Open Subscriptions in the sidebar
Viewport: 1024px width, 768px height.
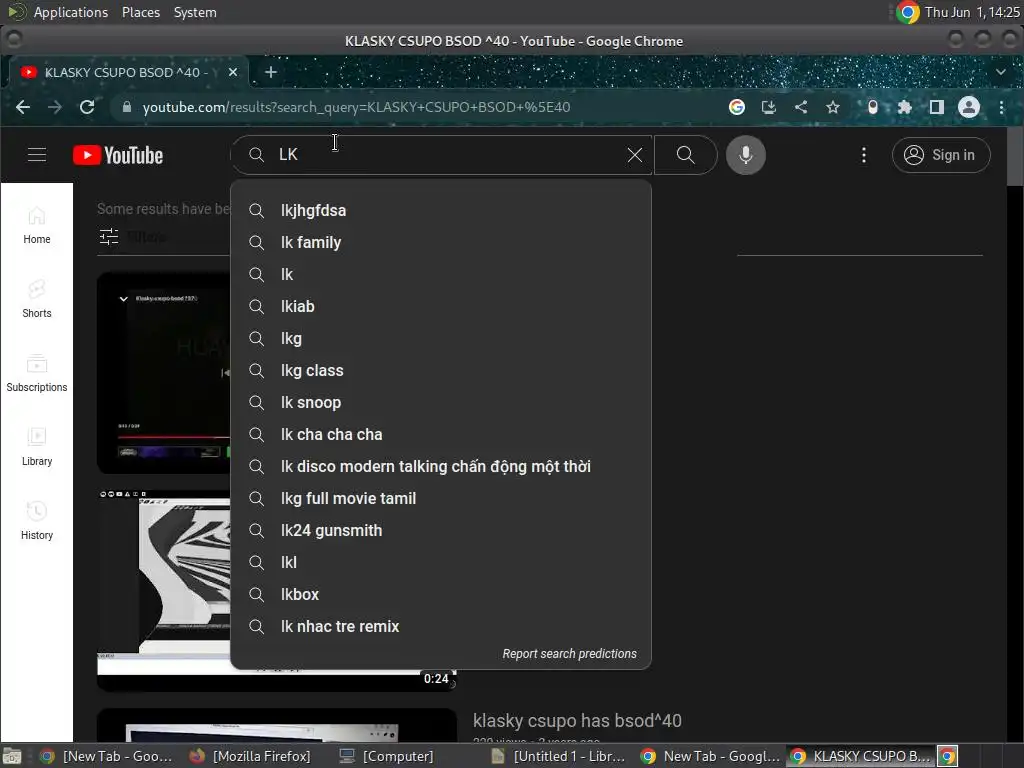click(x=37, y=373)
